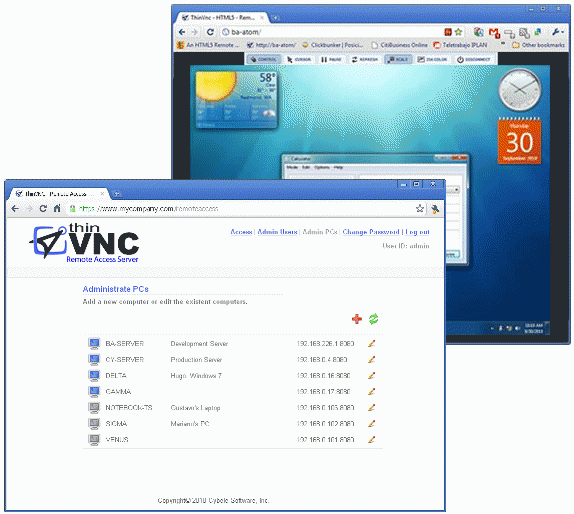
Task: Toggle 256 Color mode in the remote toolbar
Action: click(x=432, y=59)
